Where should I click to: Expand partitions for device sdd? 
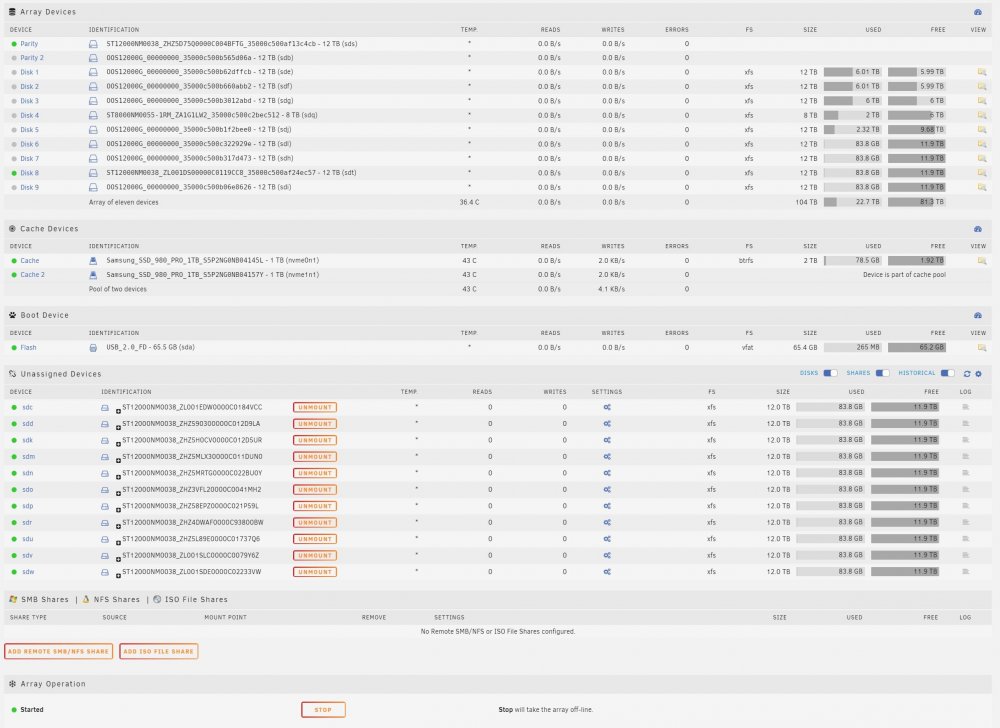[x=118, y=427]
